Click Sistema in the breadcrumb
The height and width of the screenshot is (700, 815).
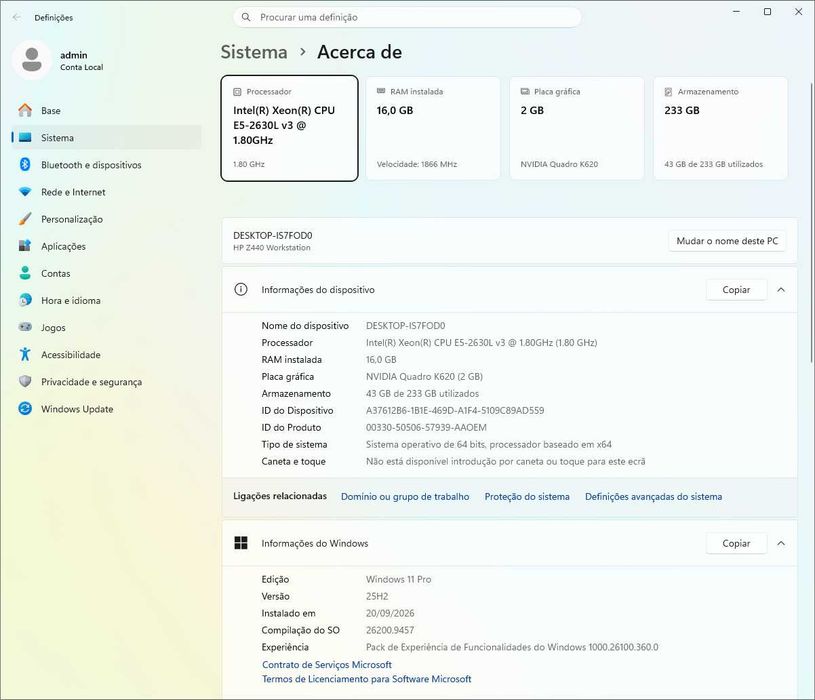(254, 52)
